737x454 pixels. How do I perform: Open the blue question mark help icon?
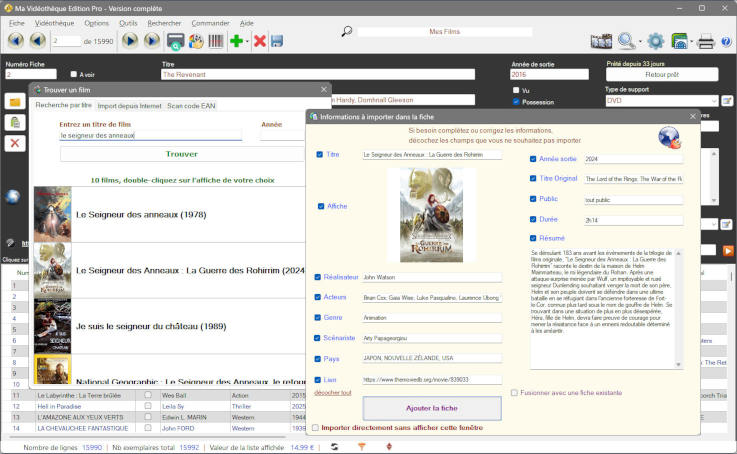[x=727, y=41]
